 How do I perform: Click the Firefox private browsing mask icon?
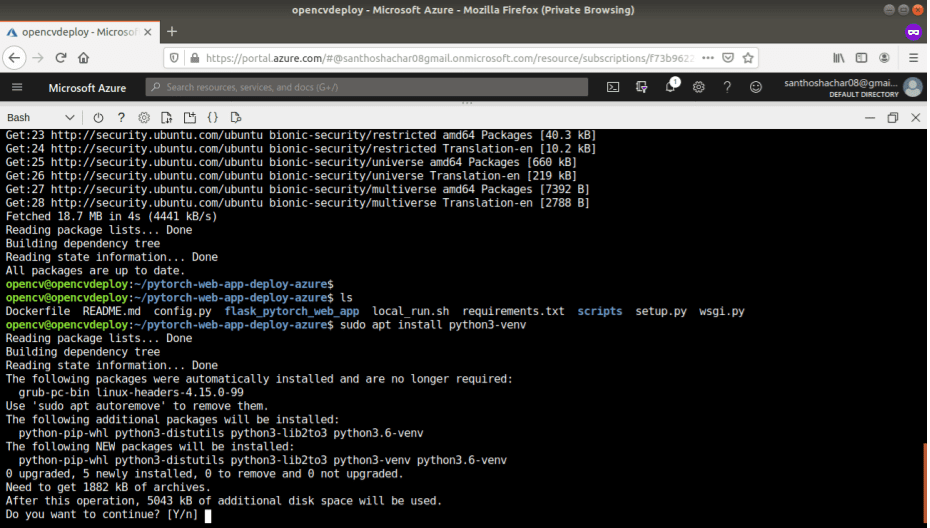pyautogui.click(x=913, y=32)
